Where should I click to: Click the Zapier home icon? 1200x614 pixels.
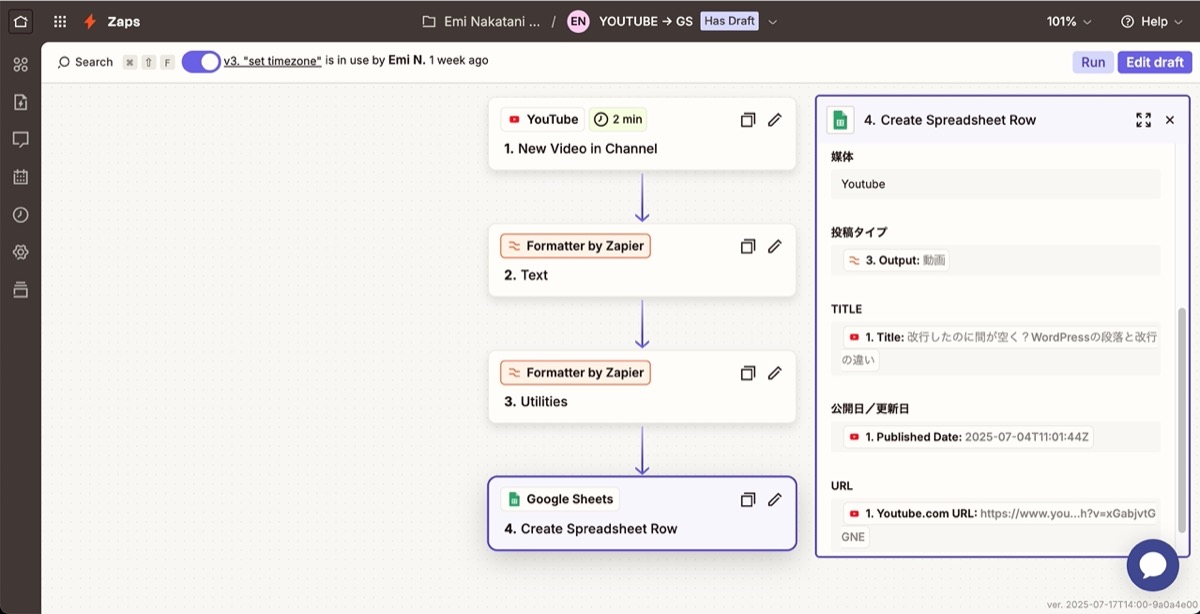coord(20,21)
